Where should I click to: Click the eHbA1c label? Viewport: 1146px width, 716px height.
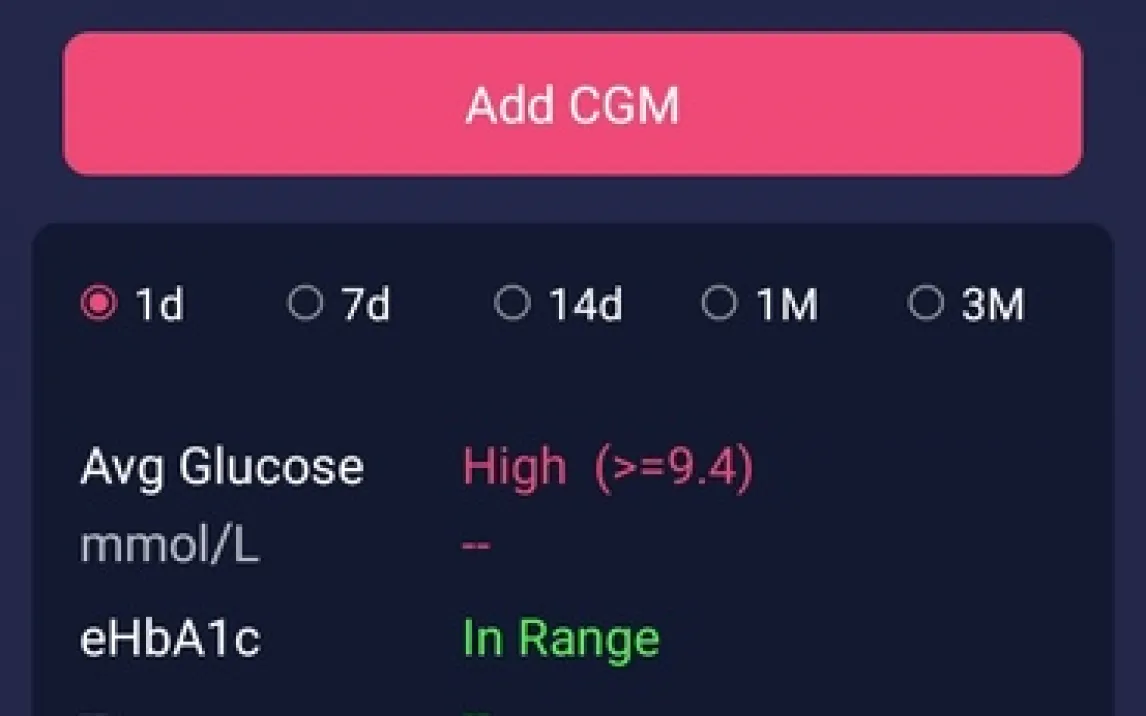170,639
